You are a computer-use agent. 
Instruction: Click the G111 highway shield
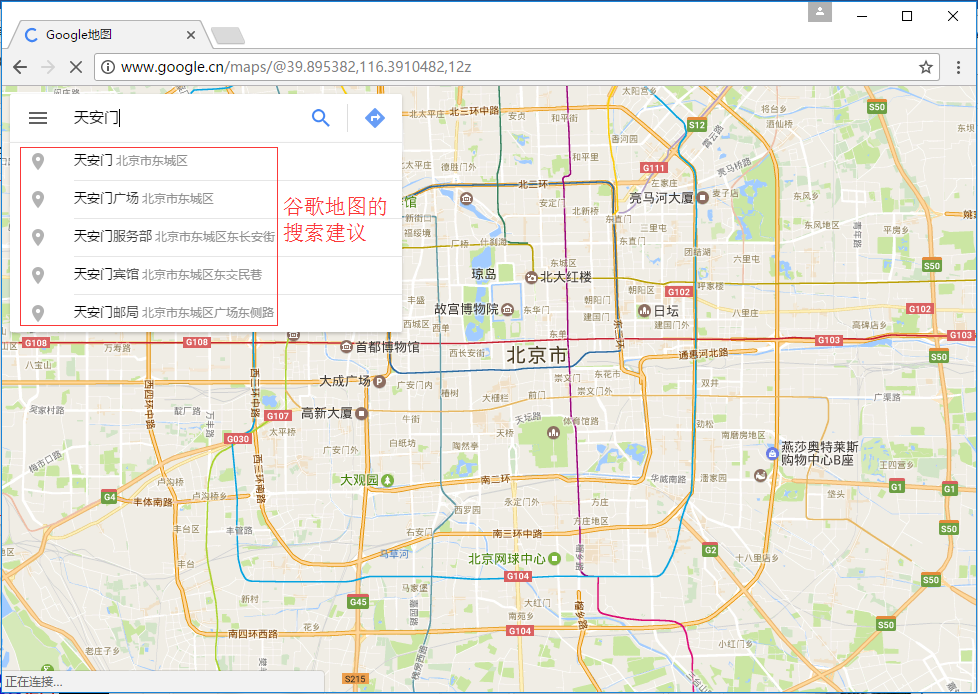[654, 168]
